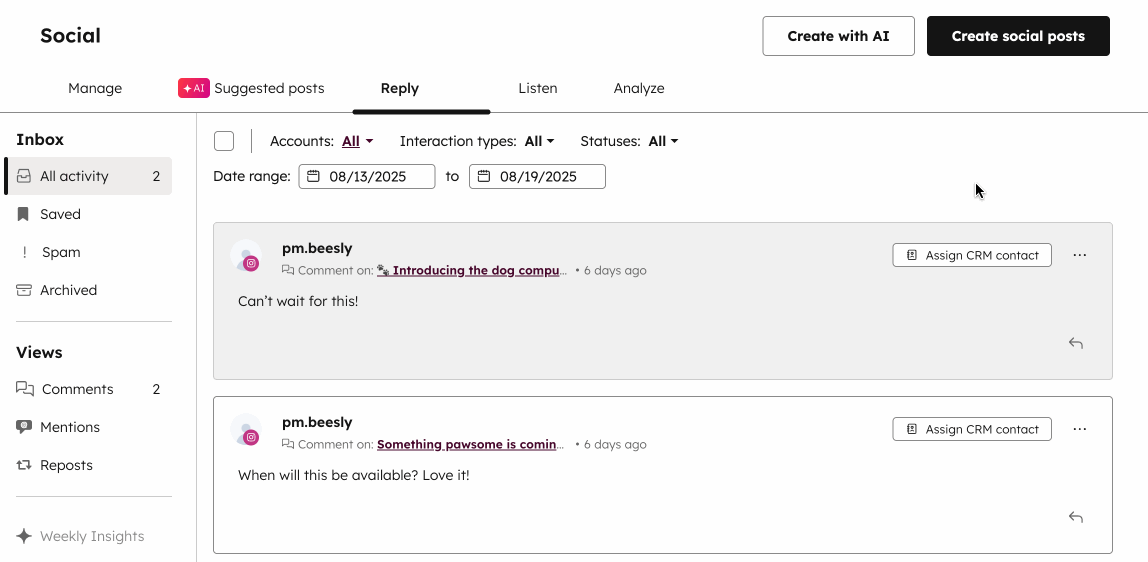
Task: Click the start date field 08/13/2025
Action: [367, 176]
